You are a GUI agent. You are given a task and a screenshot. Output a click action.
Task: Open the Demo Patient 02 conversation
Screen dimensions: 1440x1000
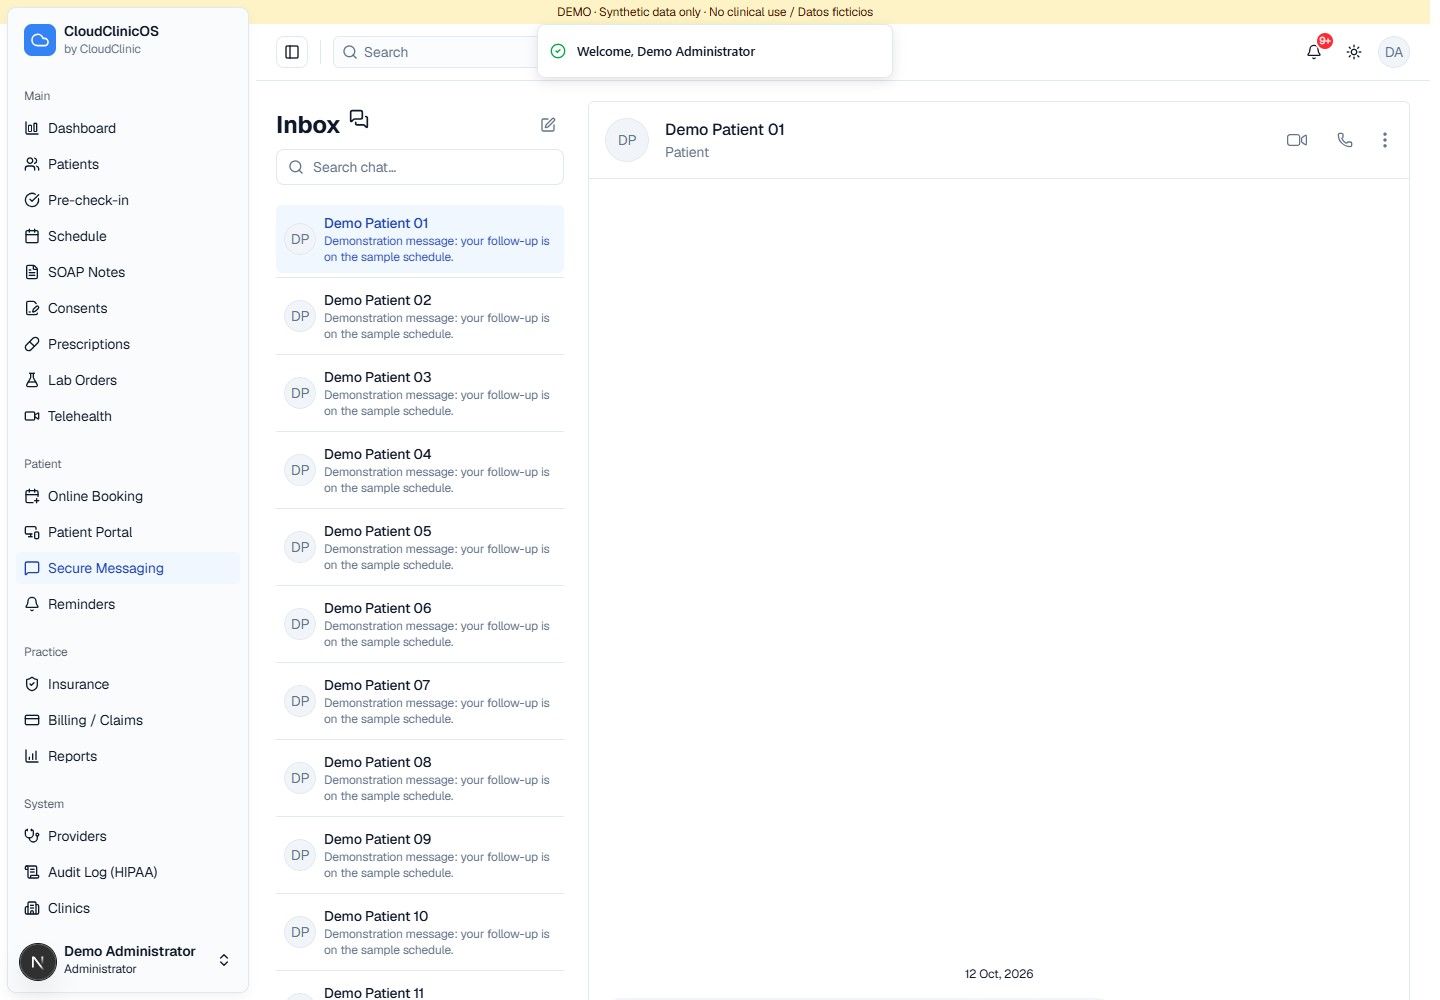(x=420, y=316)
